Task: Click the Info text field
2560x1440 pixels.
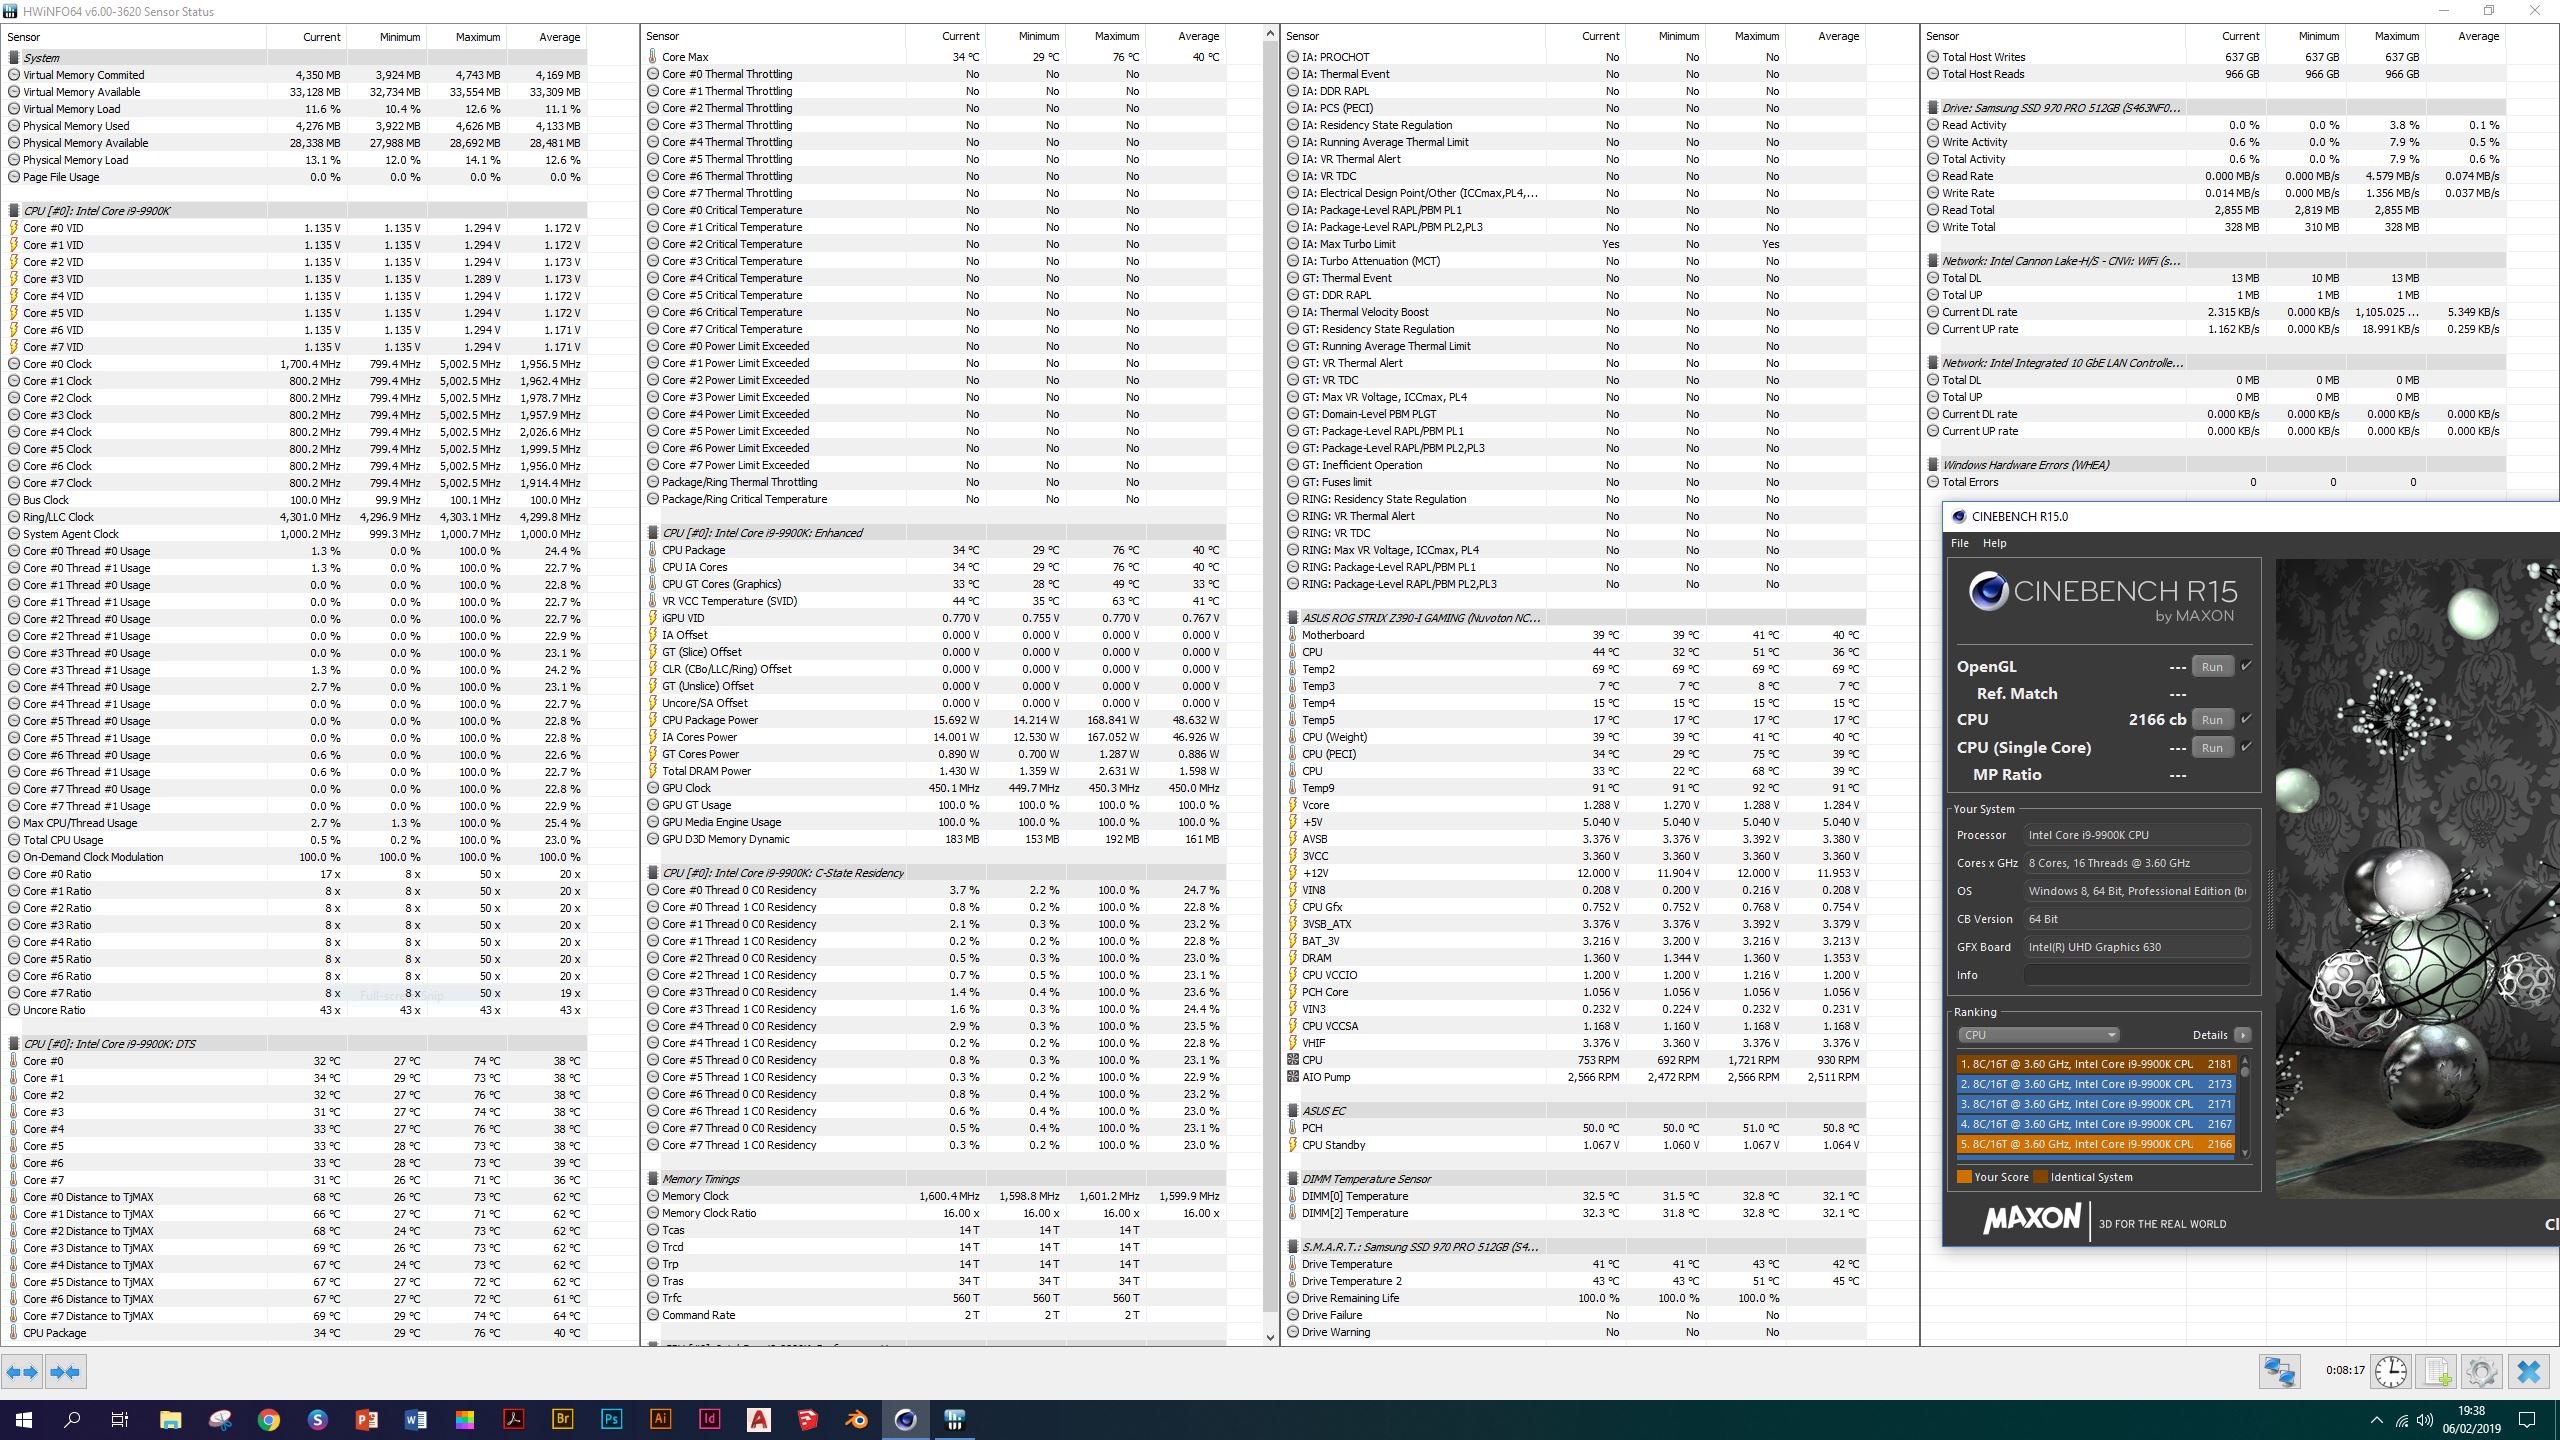Action: pos(2136,975)
